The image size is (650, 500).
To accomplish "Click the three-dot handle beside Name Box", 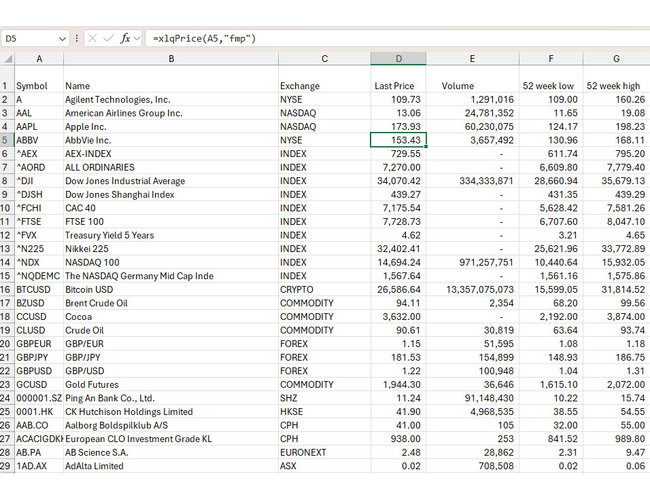I will [77, 39].
